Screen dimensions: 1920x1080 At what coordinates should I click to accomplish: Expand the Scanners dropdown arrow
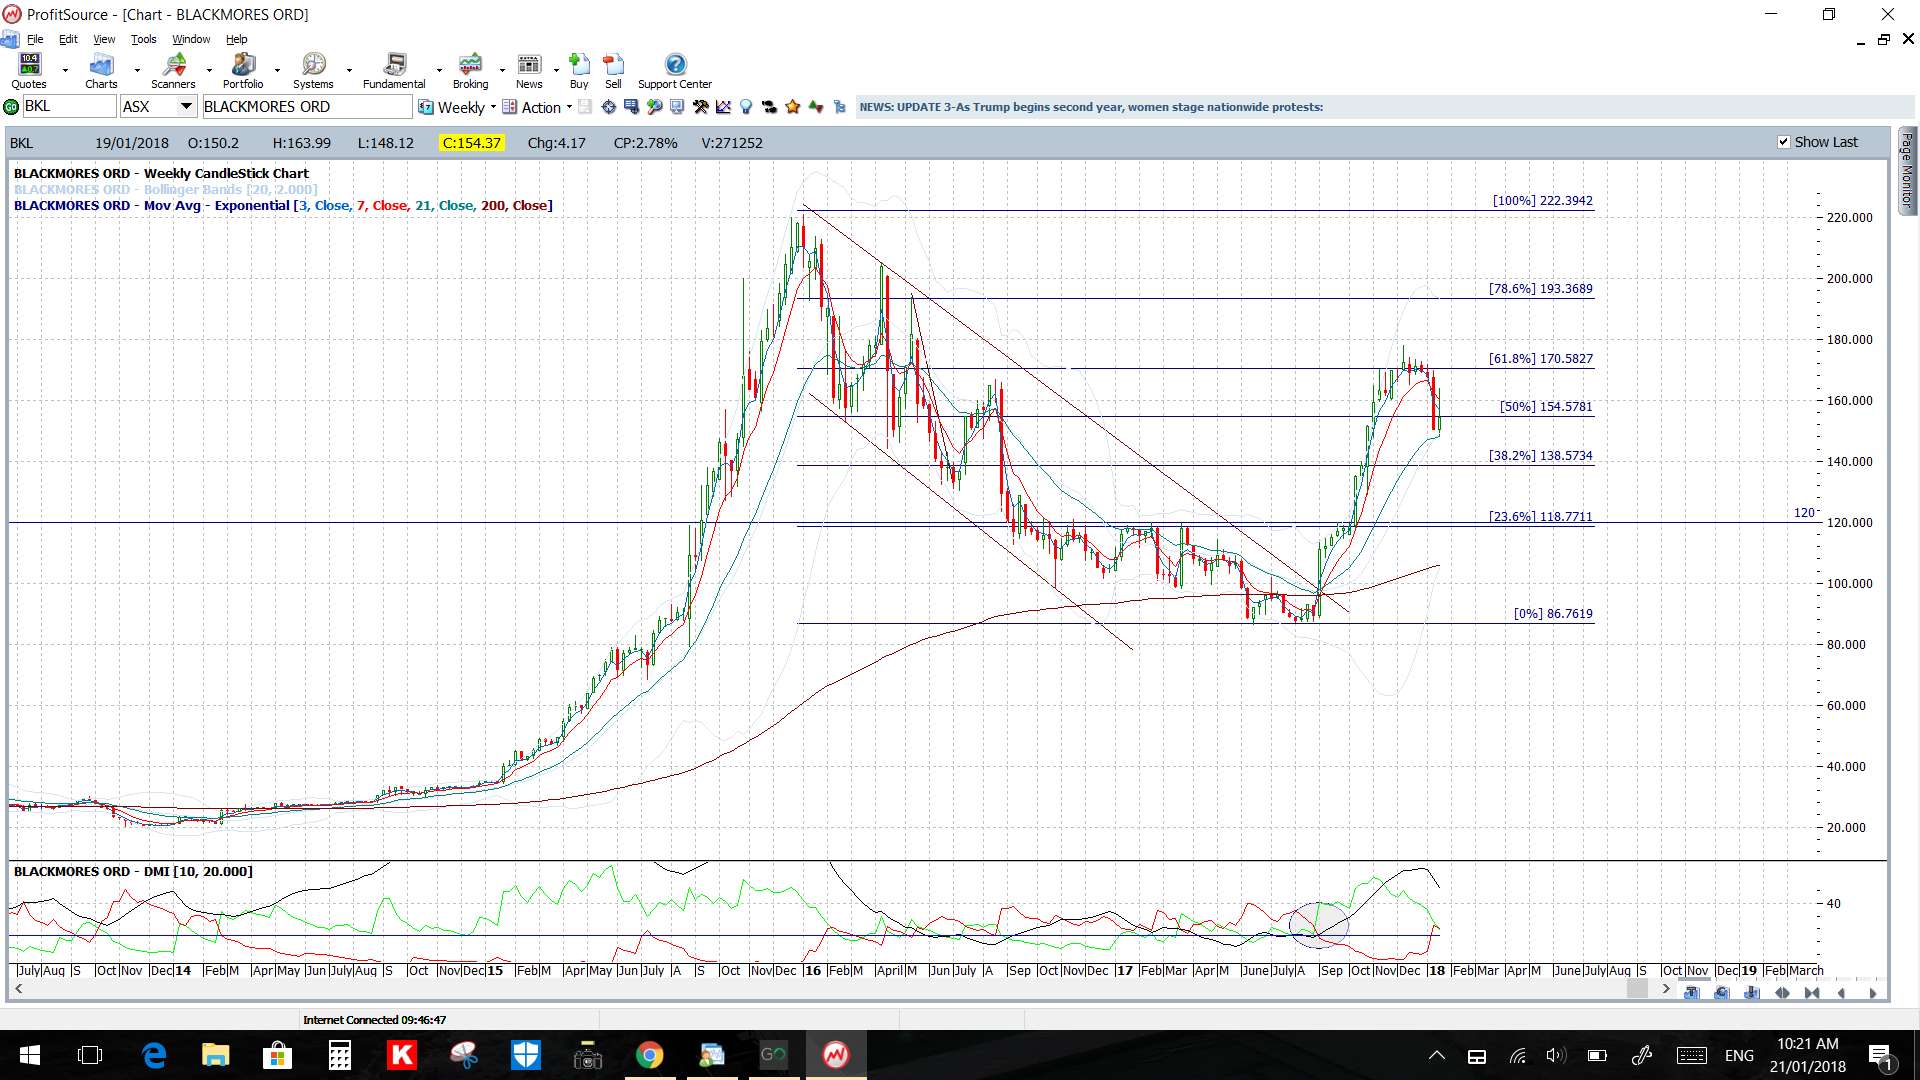point(209,71)
